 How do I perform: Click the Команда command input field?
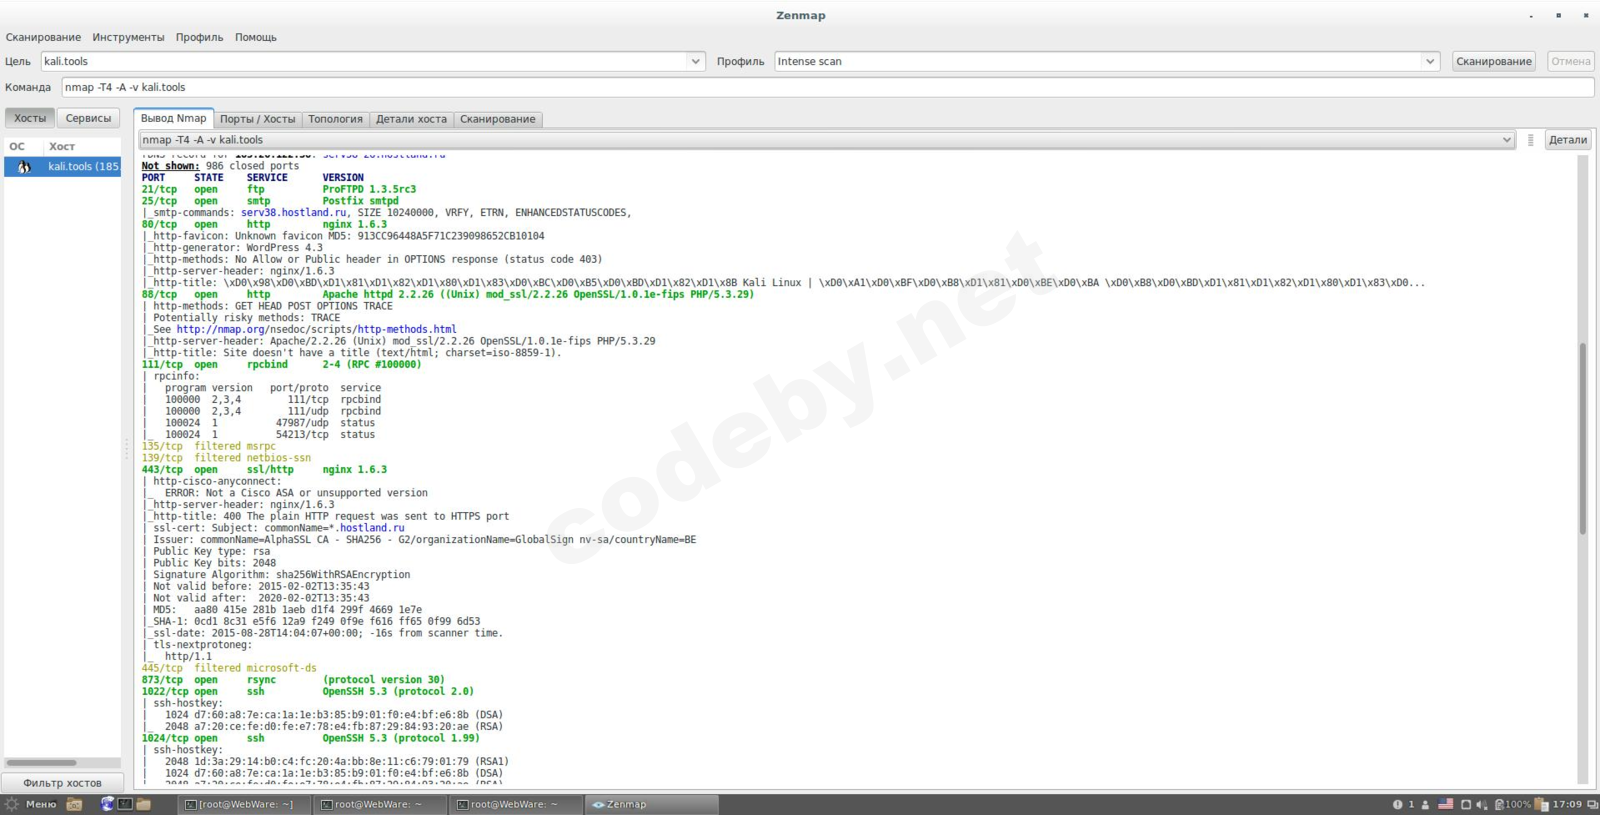tap(827, 87)
